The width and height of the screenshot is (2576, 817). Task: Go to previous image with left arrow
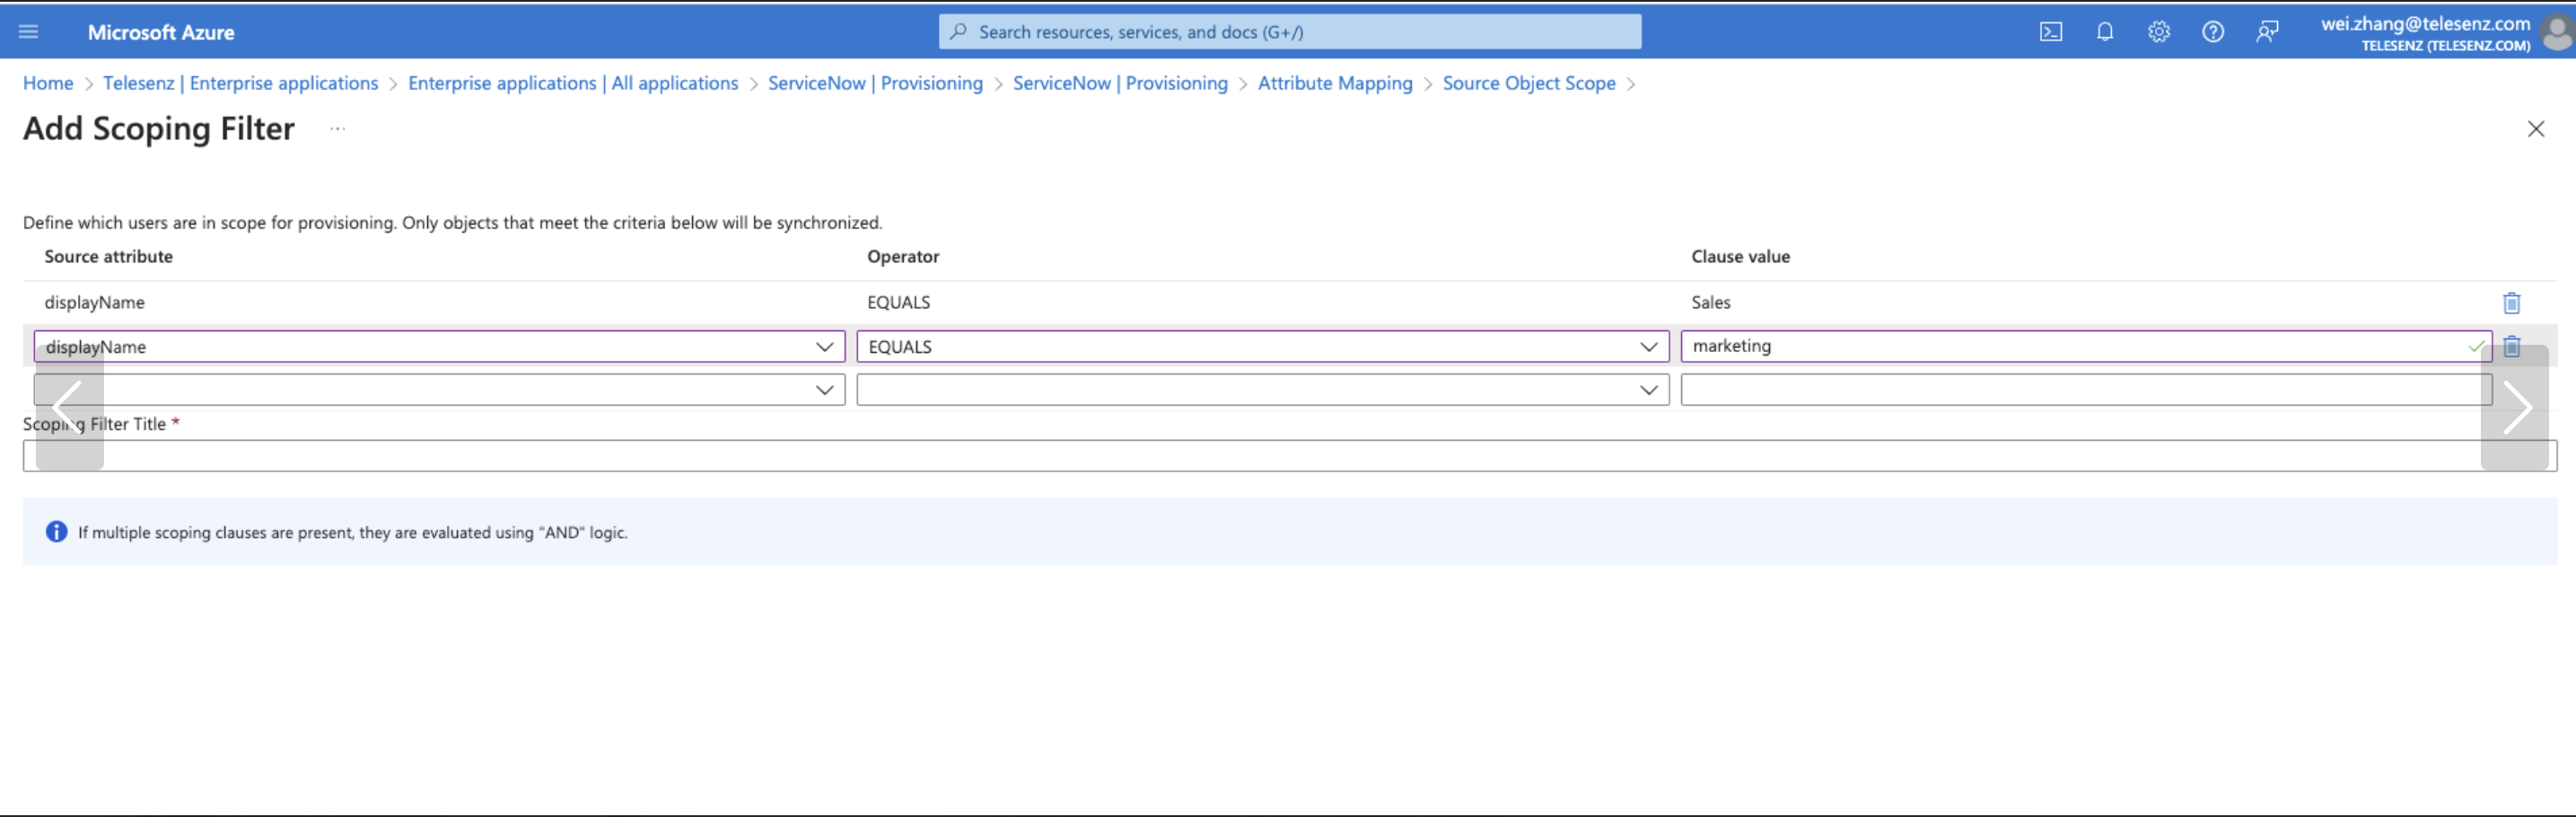[x=69, y=407]
